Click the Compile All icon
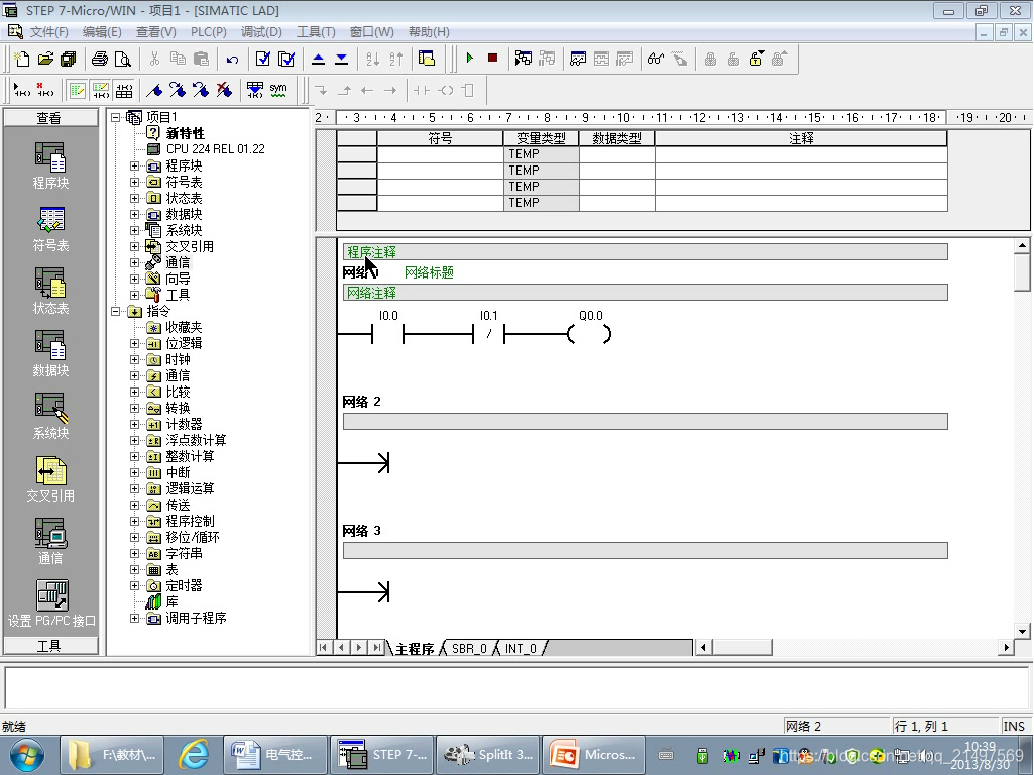This screenshot has width=1034, height=775. [x=286, y=59]
